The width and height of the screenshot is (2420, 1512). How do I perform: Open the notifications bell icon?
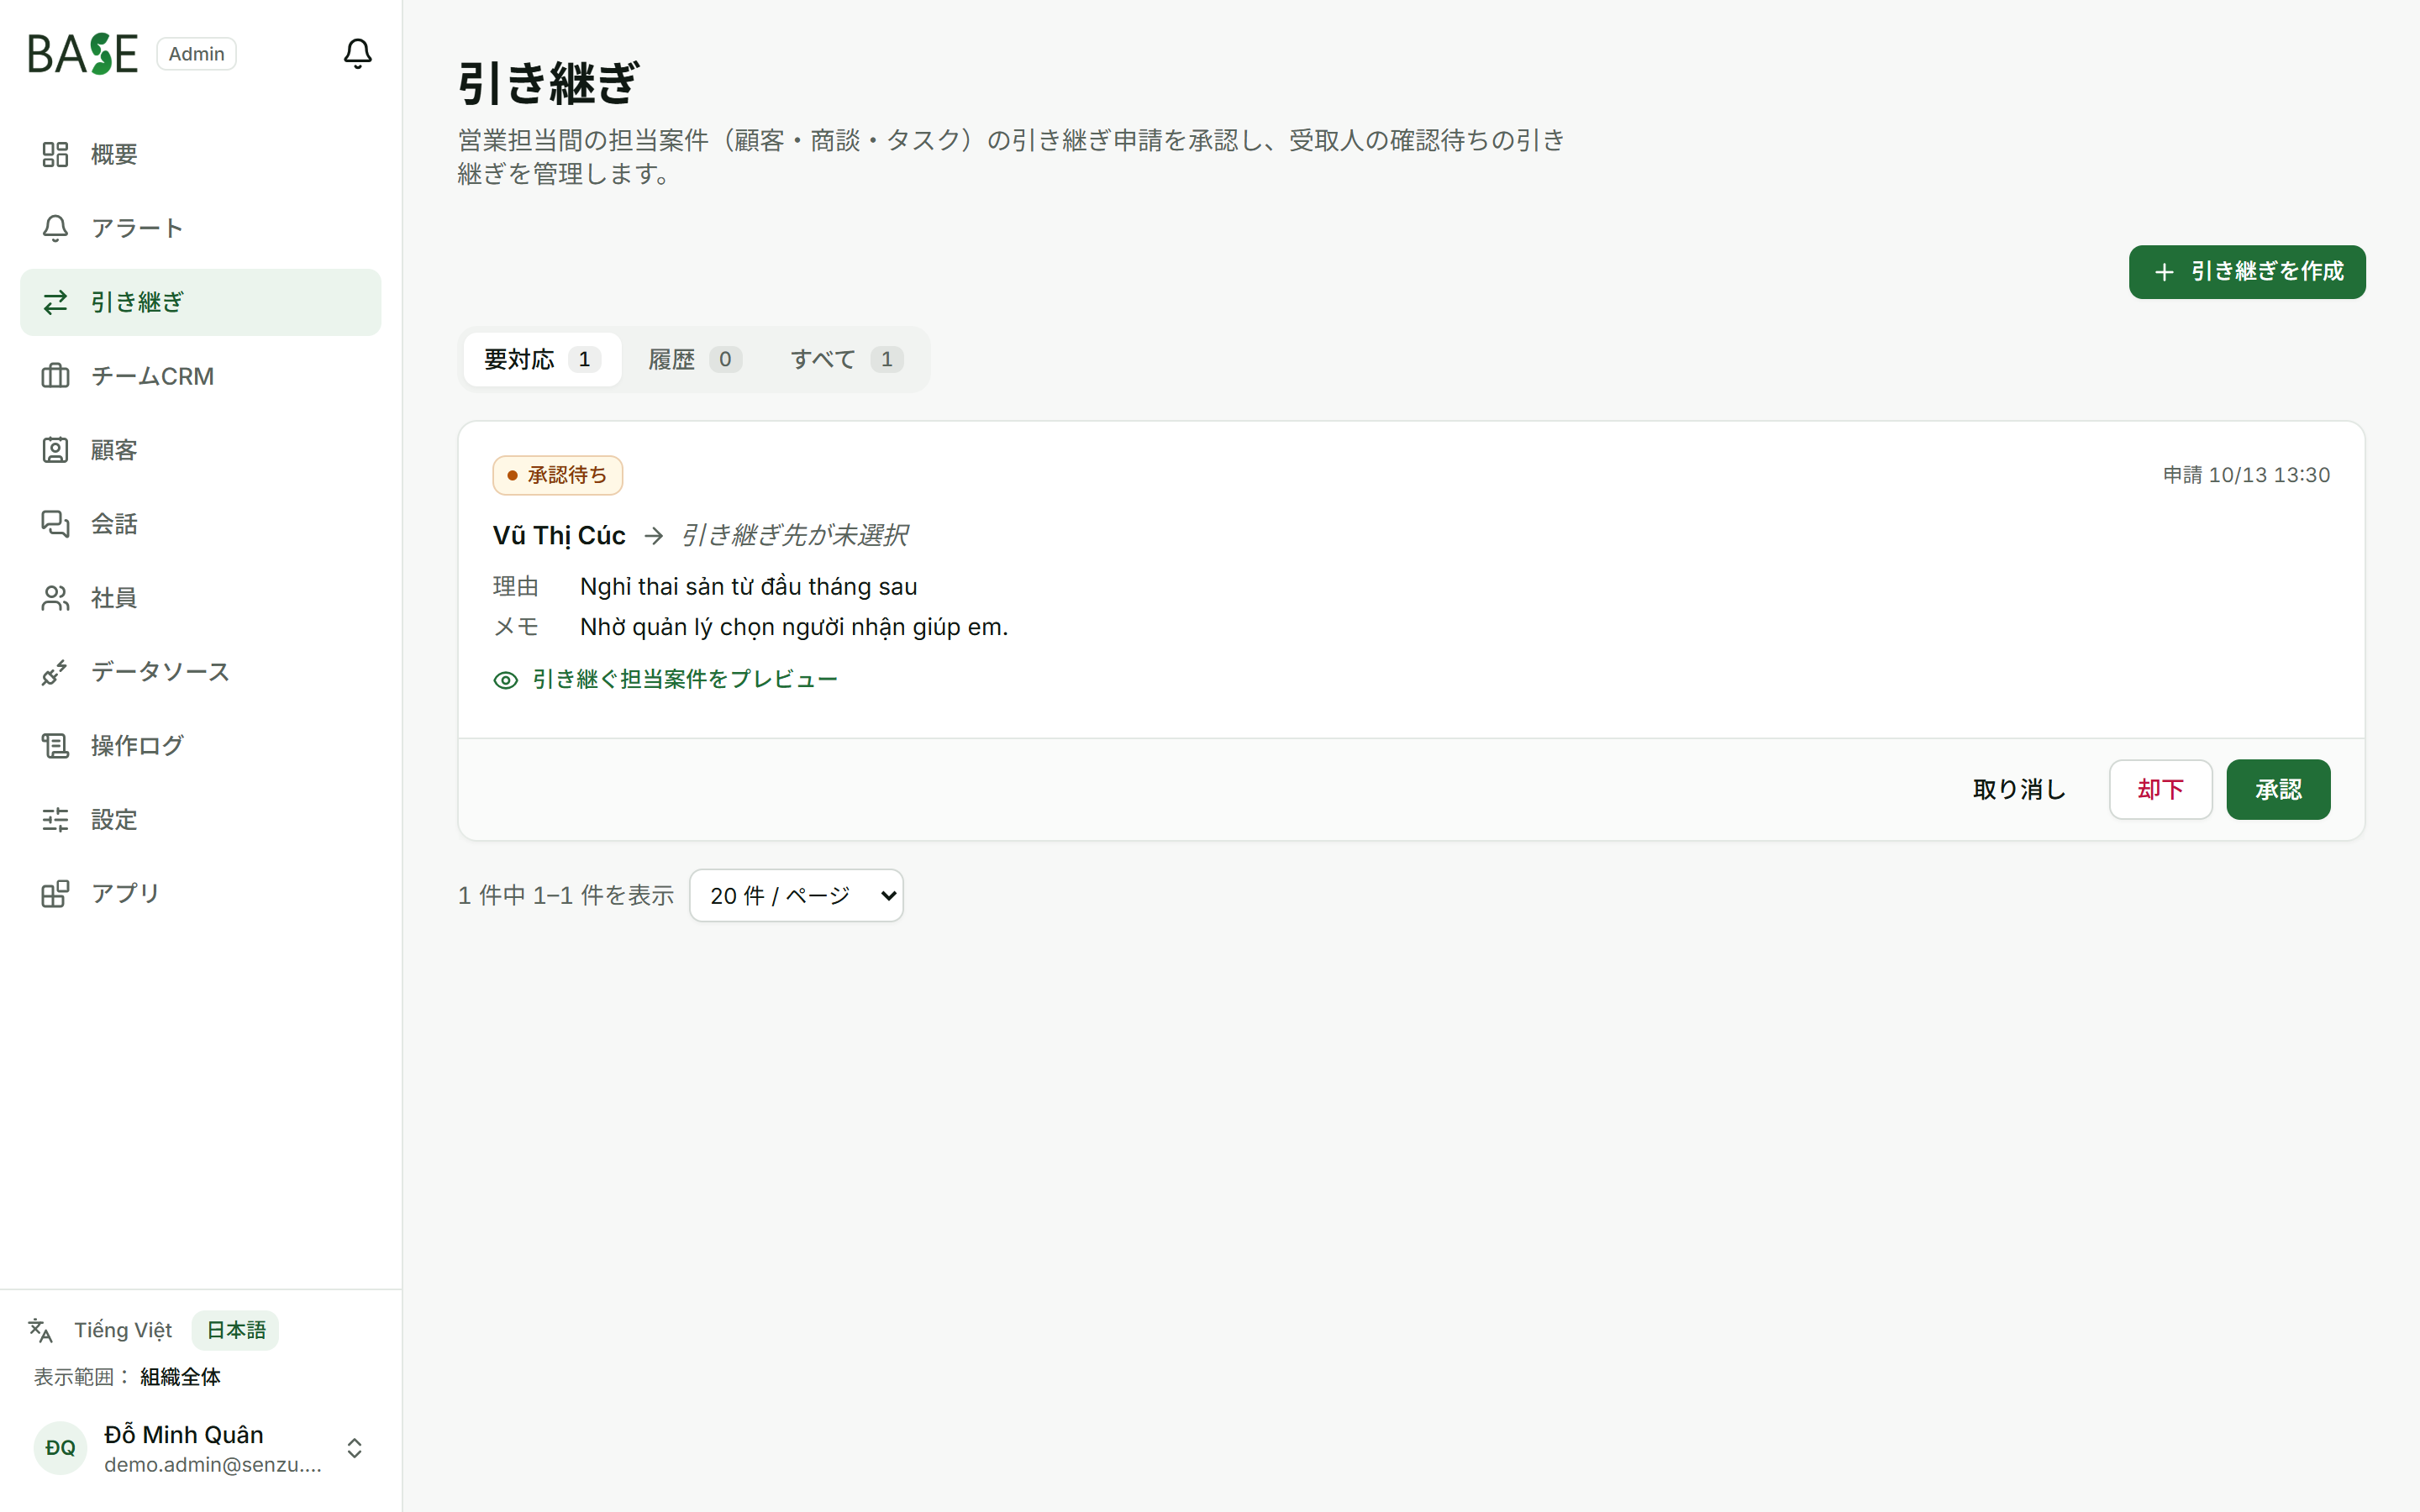(x=357, y=53)
